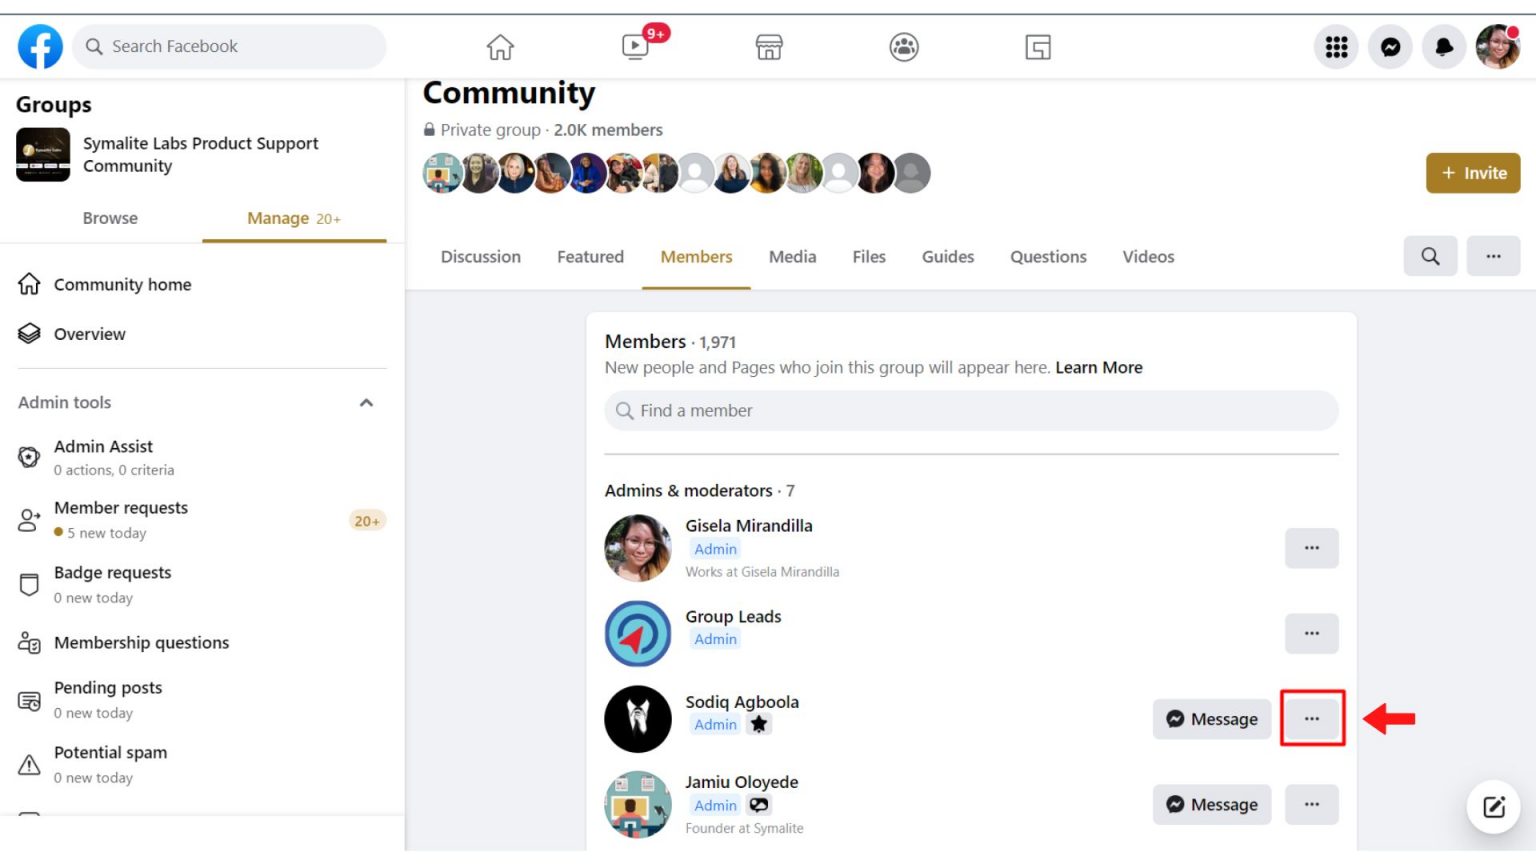Open Marketplace from the top navigation
The height and width of the screenshot is (864, 1536).
click(768, 46)
